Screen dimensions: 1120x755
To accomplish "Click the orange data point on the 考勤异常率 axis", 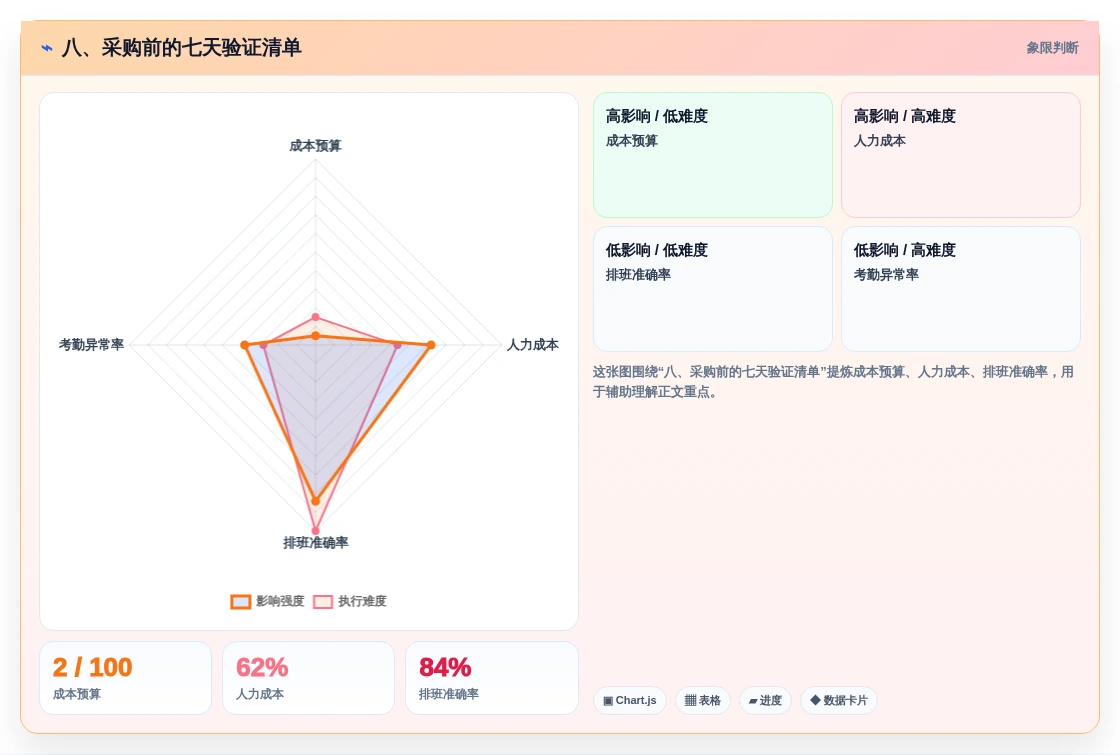I will (x=245, y=345).
